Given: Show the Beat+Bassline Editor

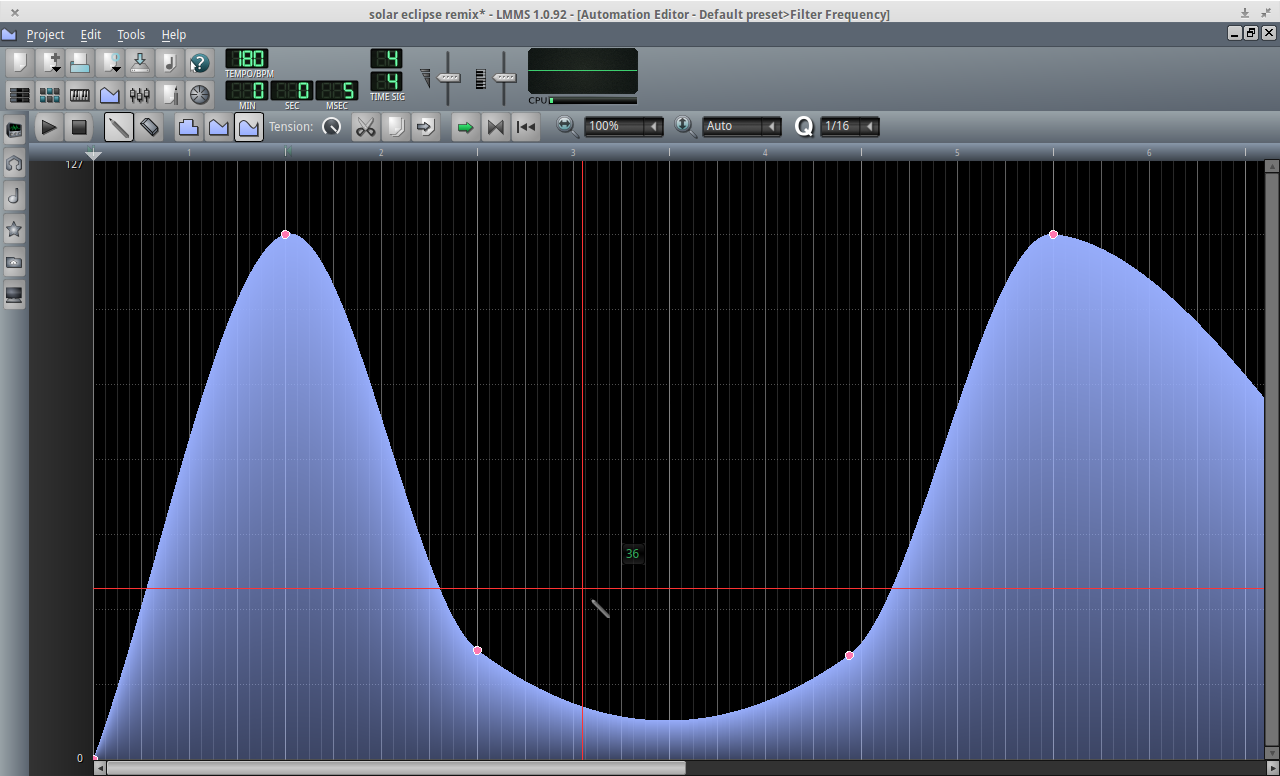Looking at the screenshot, I should point(50,95).
